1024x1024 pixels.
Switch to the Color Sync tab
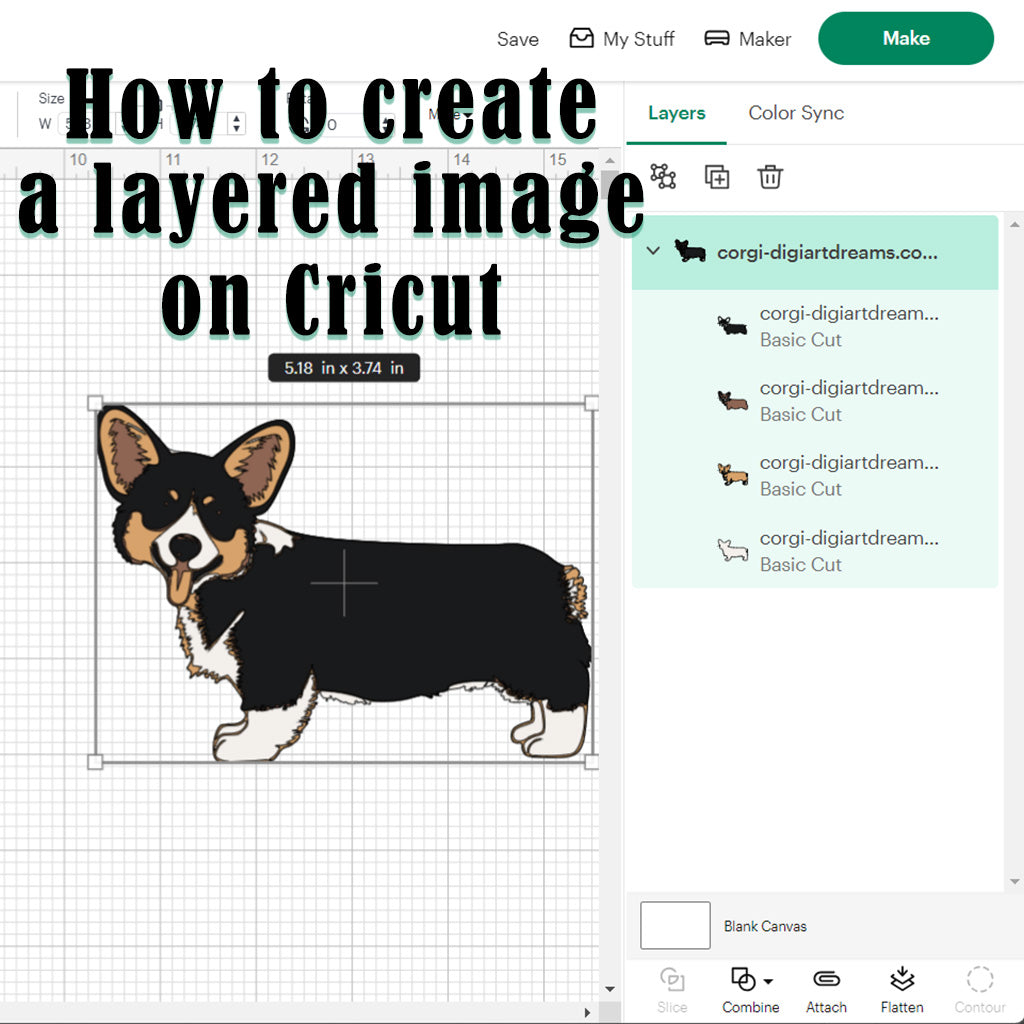[796, 114]
